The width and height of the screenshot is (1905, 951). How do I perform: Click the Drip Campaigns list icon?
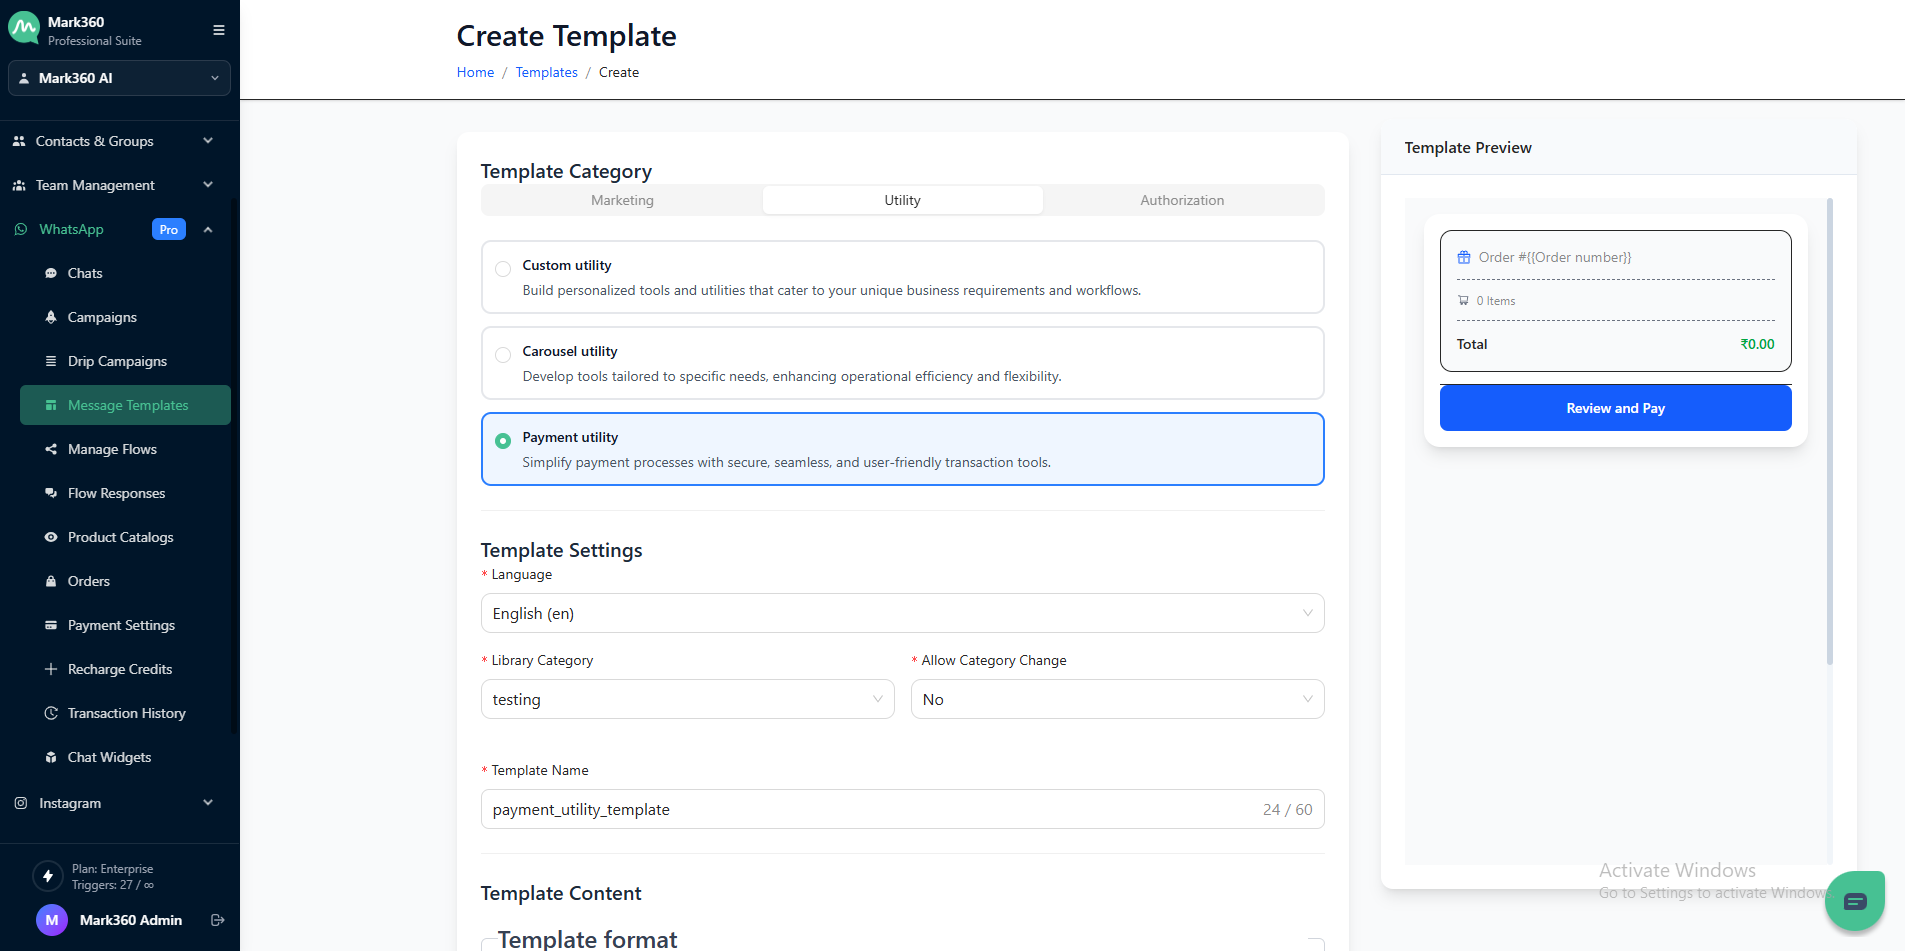[51, 361]
